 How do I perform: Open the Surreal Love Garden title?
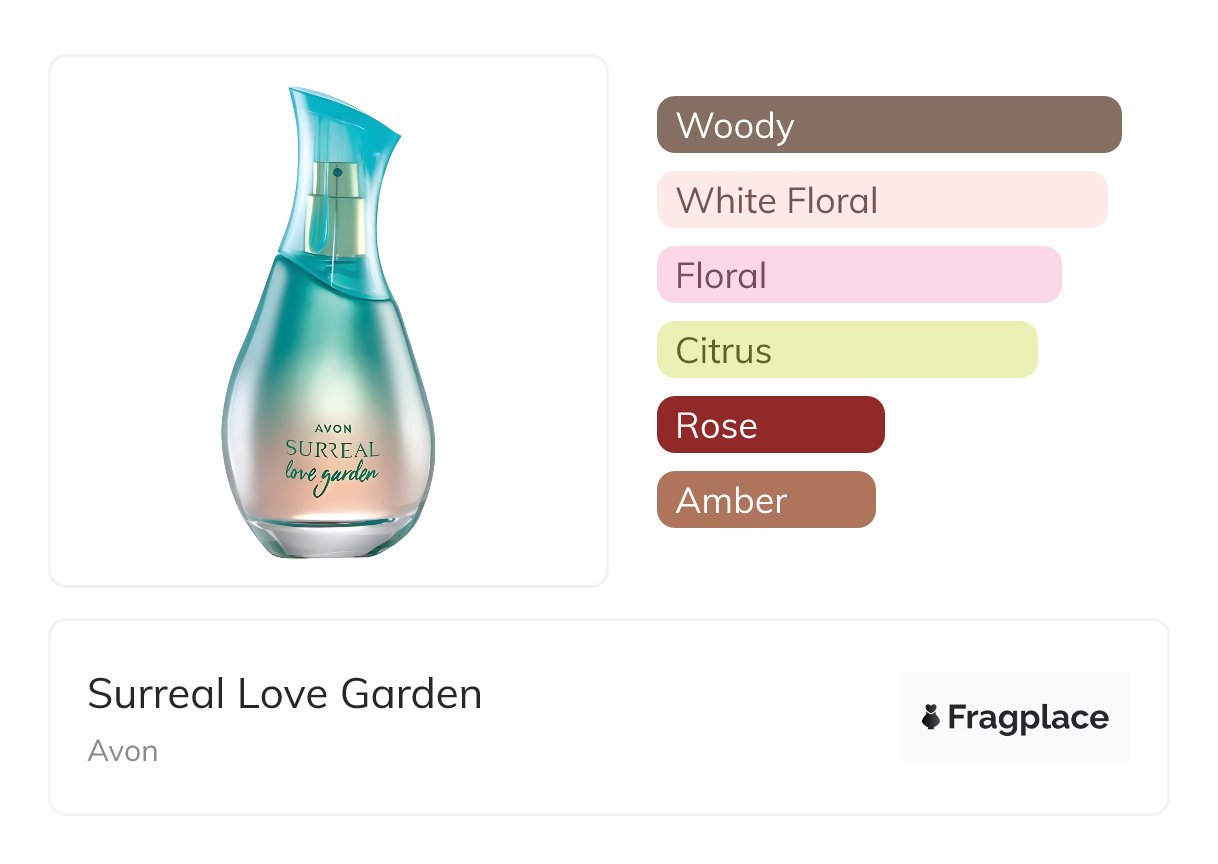click(x=285, y=694)
